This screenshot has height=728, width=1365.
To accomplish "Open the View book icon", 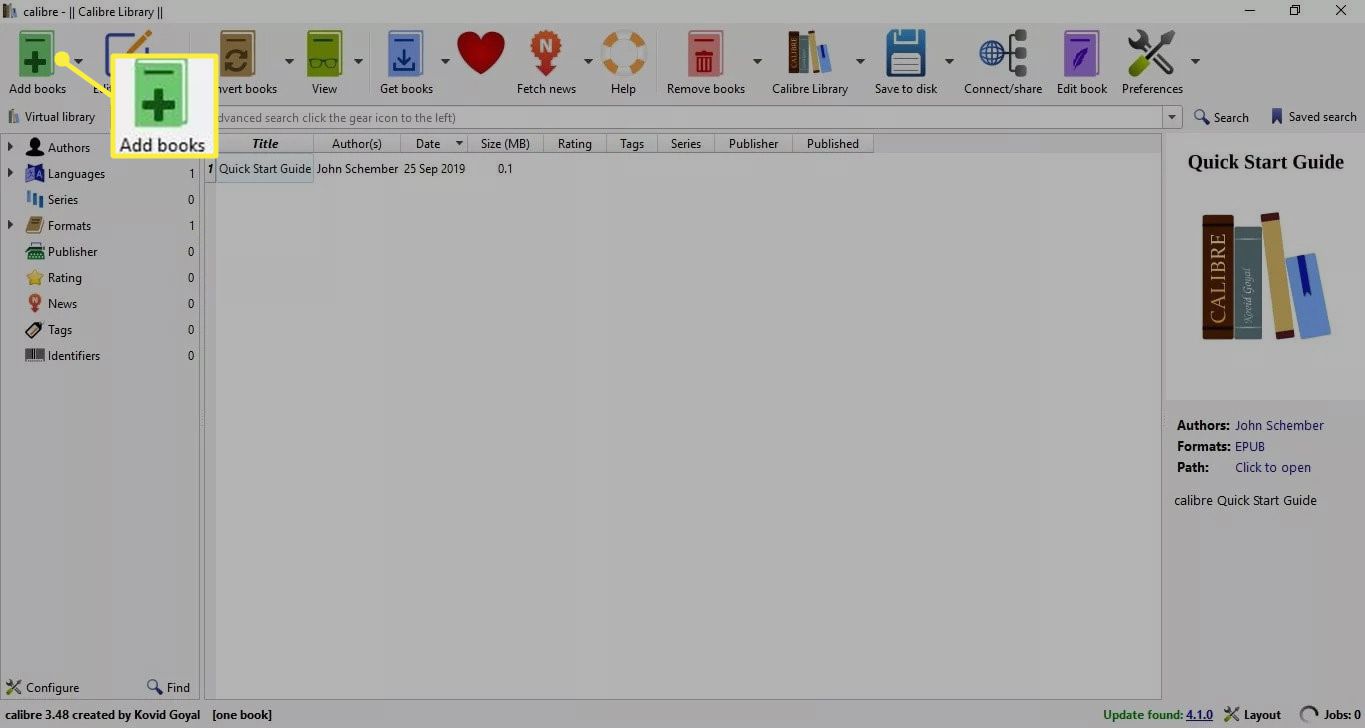I will [x=325, y=53].
